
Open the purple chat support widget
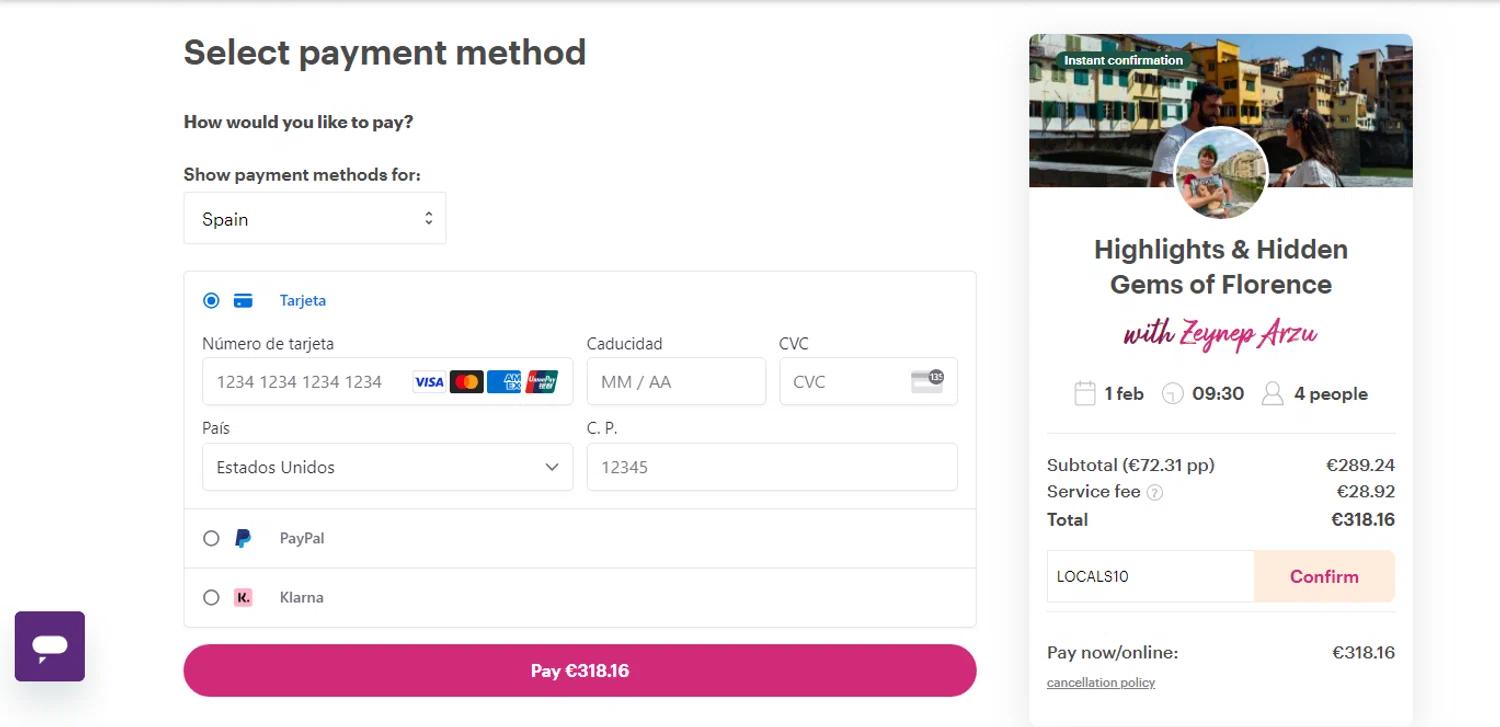tap(50, 646)
